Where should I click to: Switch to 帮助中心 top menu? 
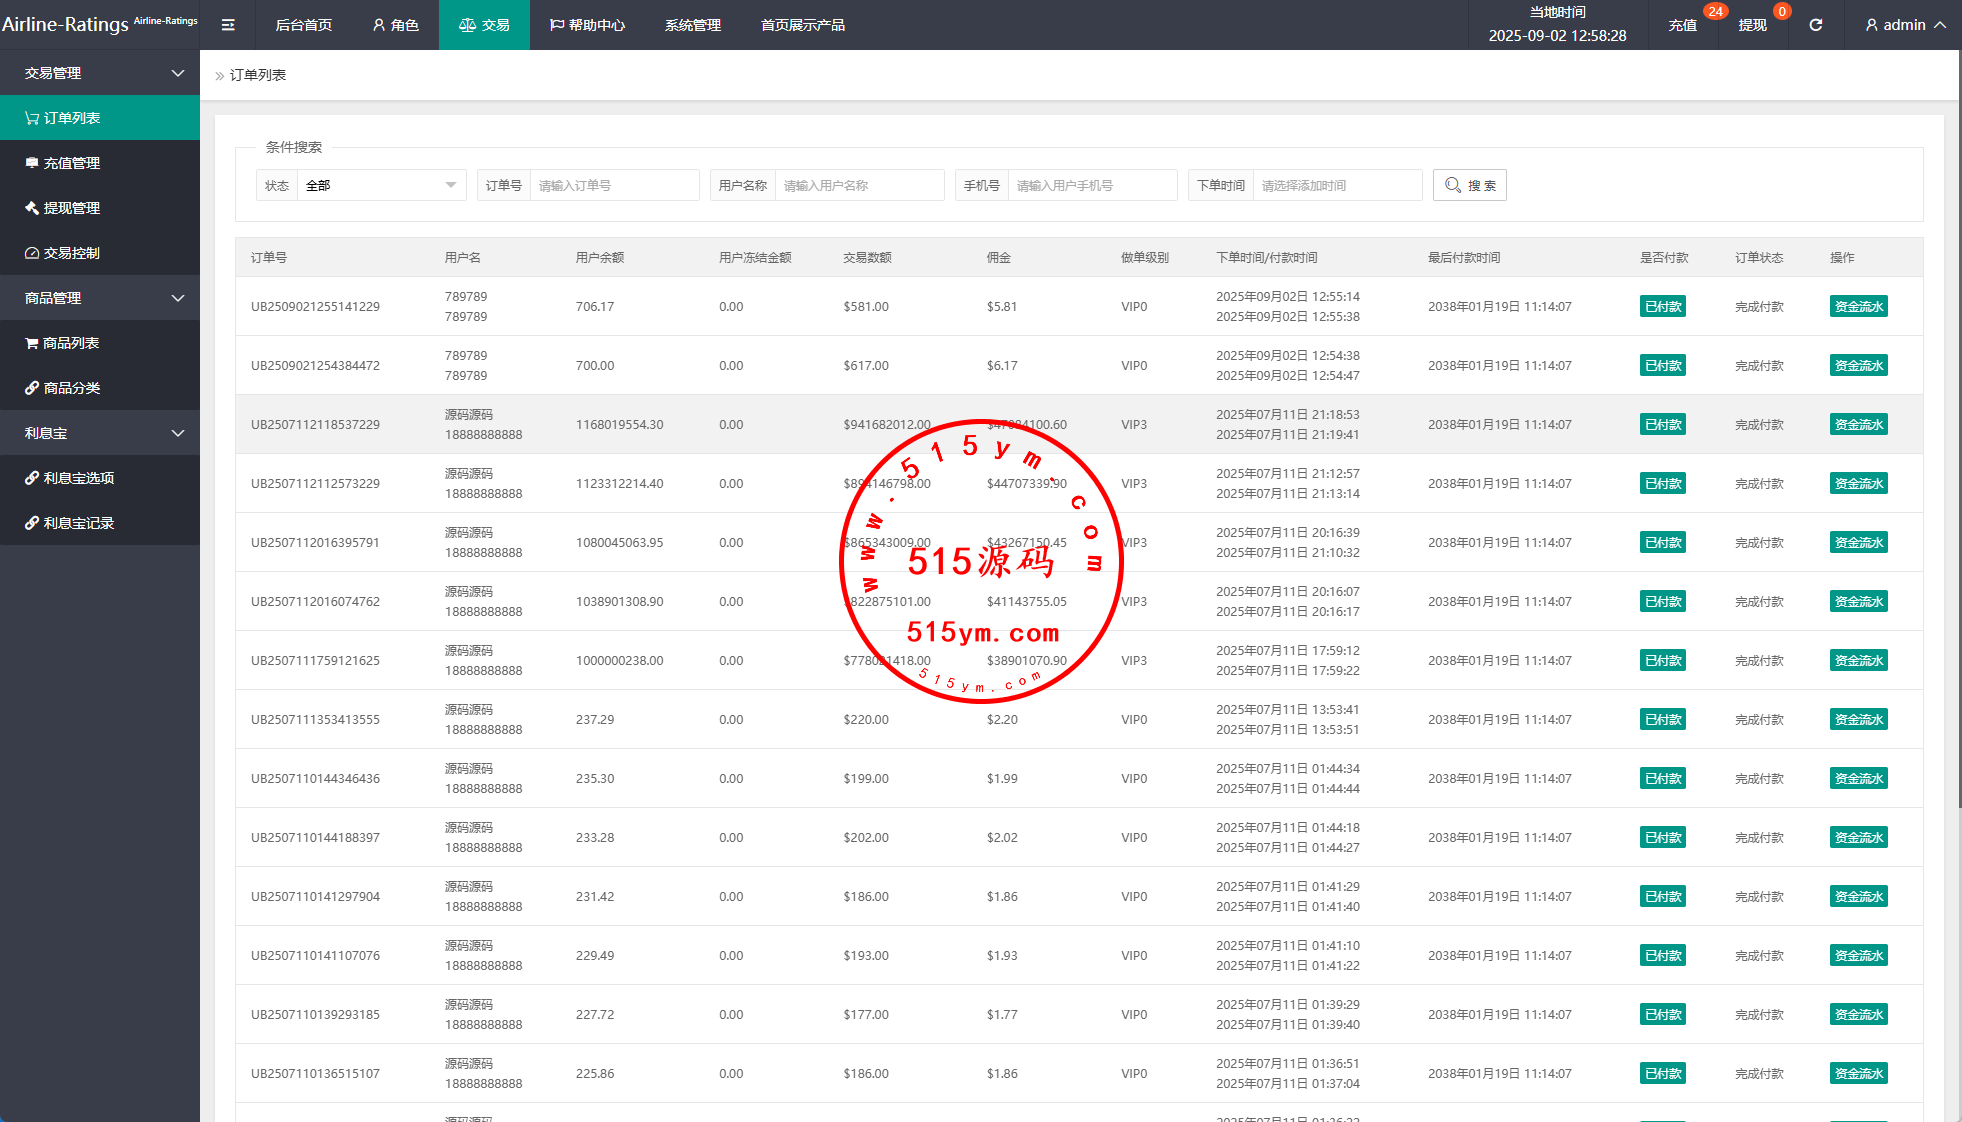[587, 25]
